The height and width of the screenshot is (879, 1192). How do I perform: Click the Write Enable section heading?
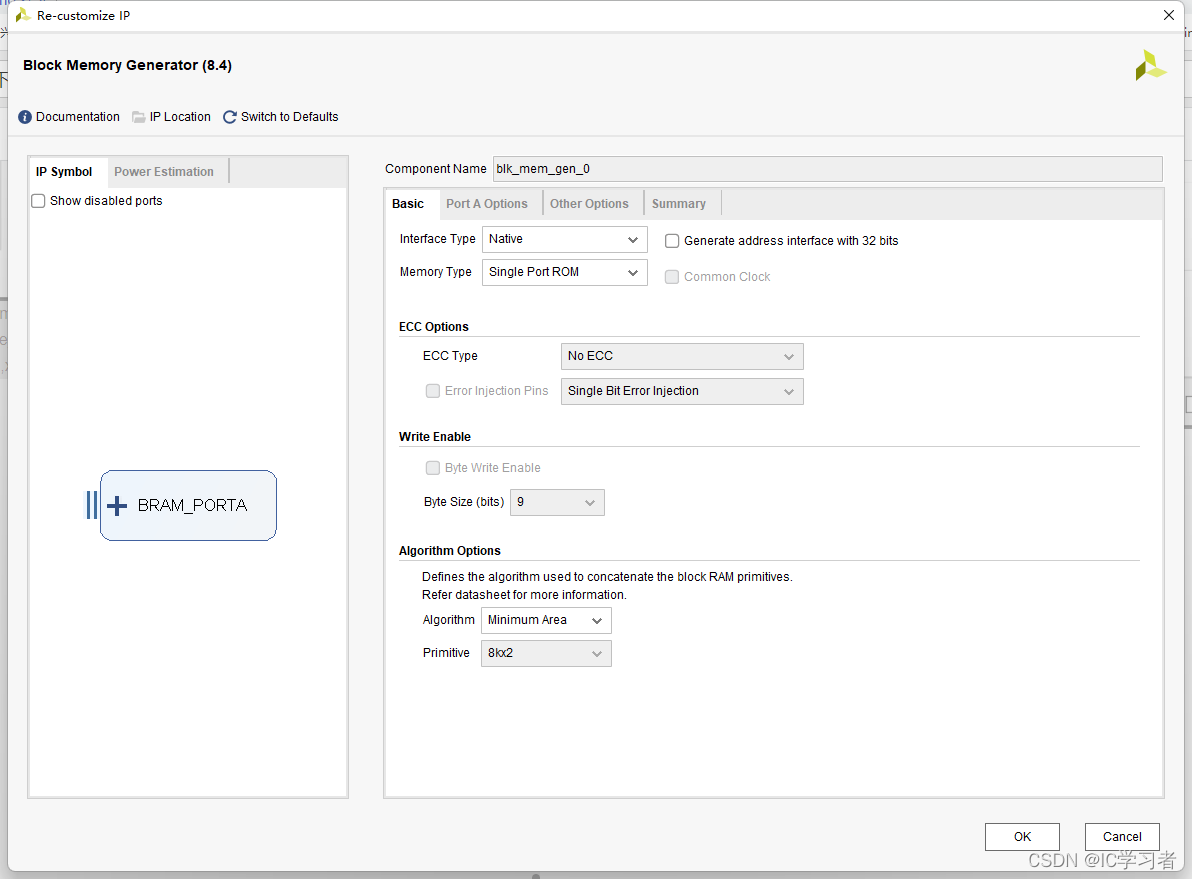click(435, 436)
